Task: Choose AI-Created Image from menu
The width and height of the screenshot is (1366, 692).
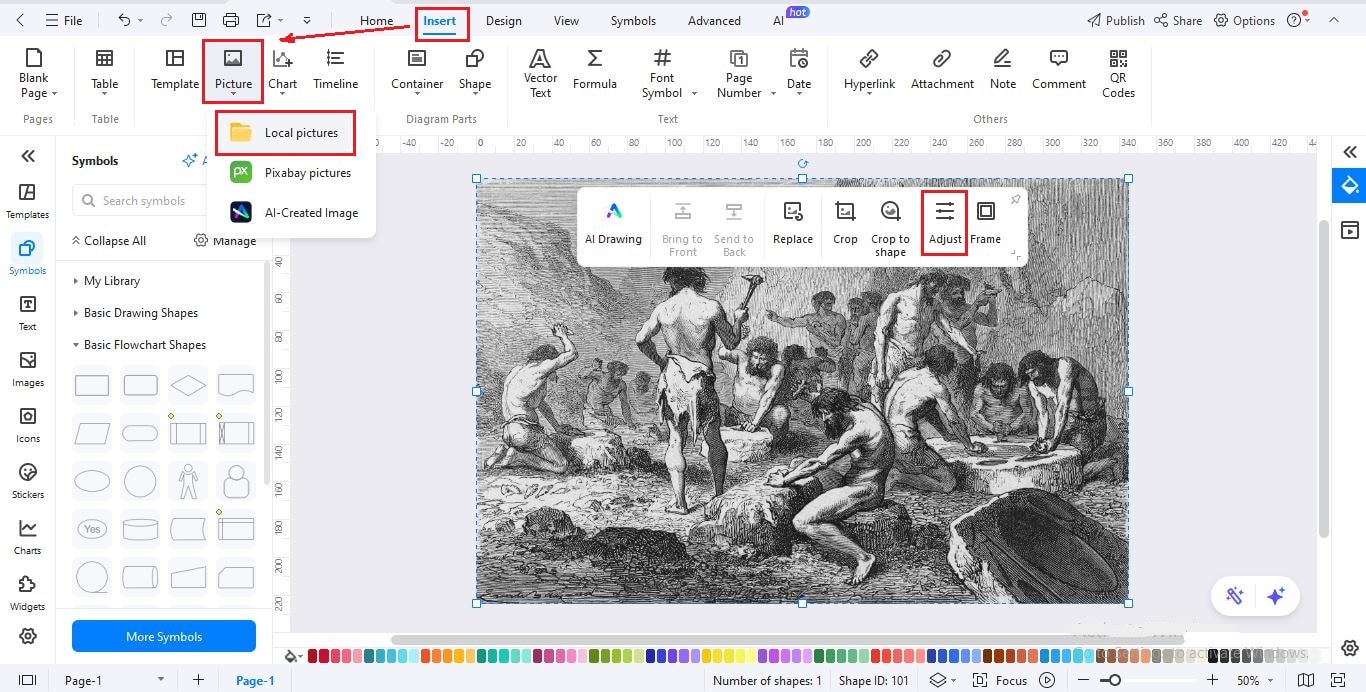Action: click(293, 212)
